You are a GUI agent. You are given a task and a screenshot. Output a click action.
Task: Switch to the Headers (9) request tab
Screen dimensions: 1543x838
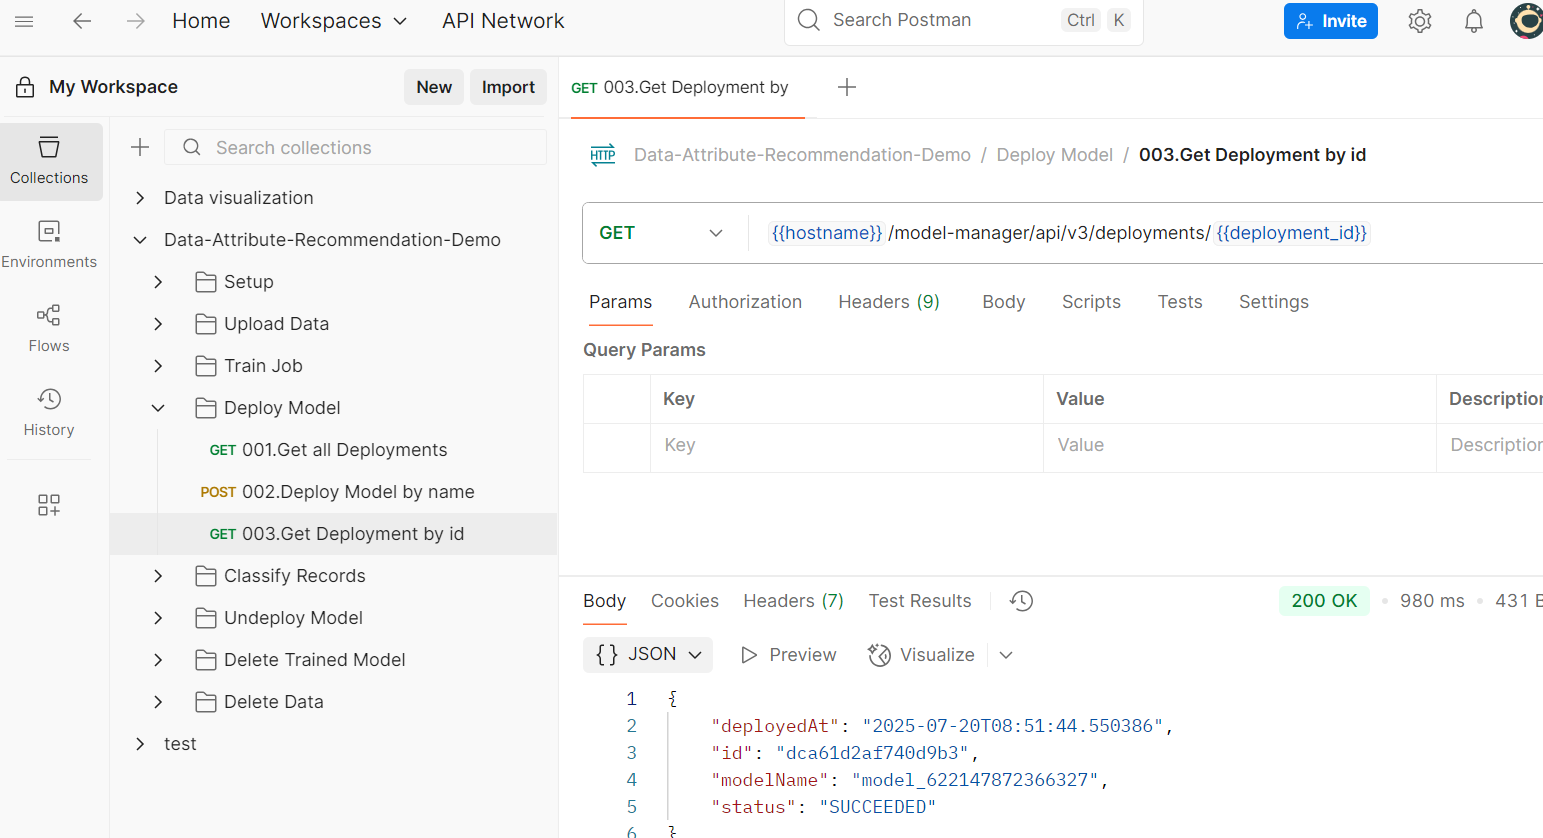tap(889, 302)
